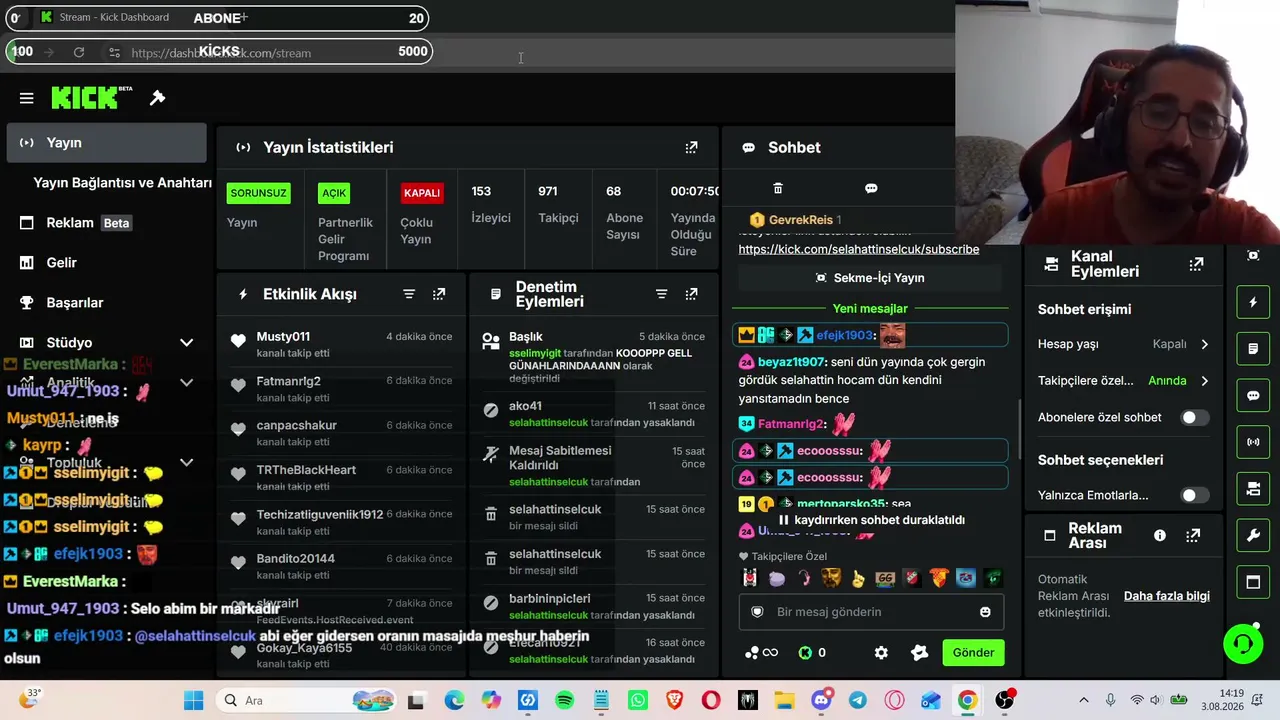Filter the Denetim Eylemleri list
Viewport: 1280px width, 720px height.
click(661, 294)
